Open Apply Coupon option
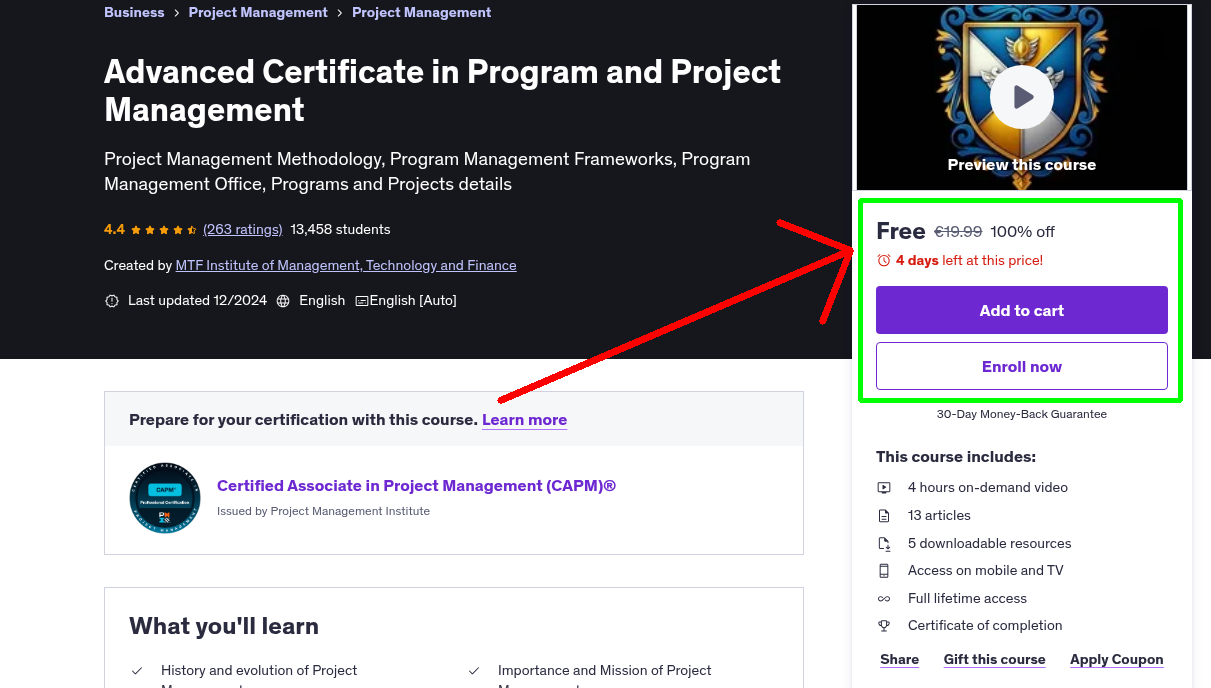Screen dimensions: 1211x688 click(1116, 660)
